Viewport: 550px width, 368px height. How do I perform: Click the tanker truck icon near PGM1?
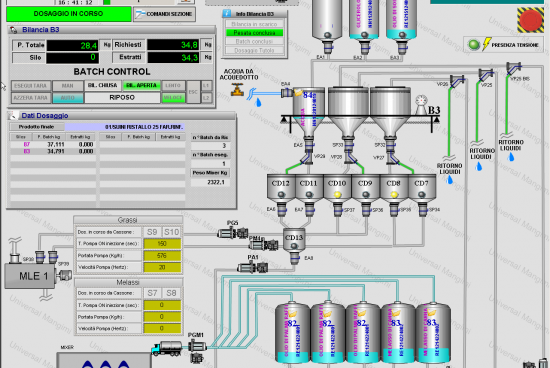pos(167,349)
